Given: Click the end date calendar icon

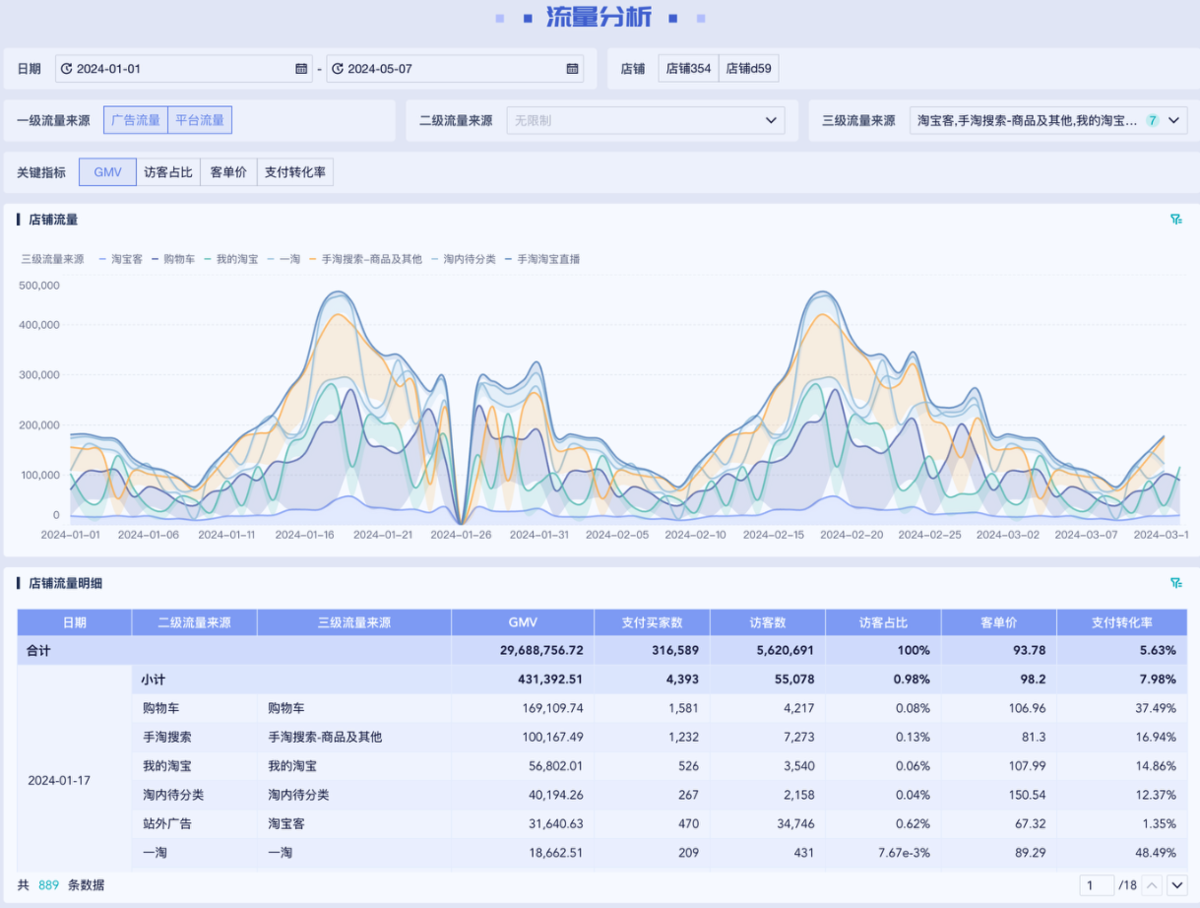Looking at the screenshot, I should tap(572, 69).
